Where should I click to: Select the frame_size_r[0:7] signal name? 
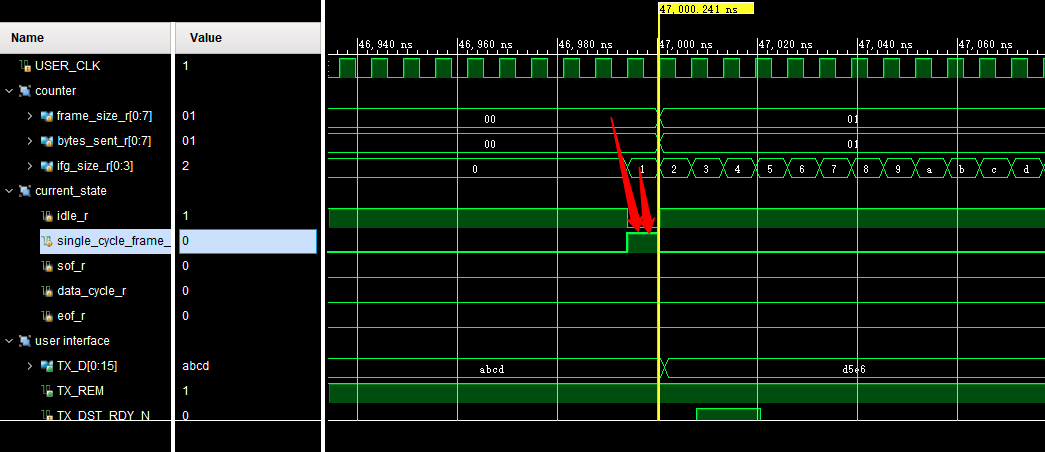[105, 116]
